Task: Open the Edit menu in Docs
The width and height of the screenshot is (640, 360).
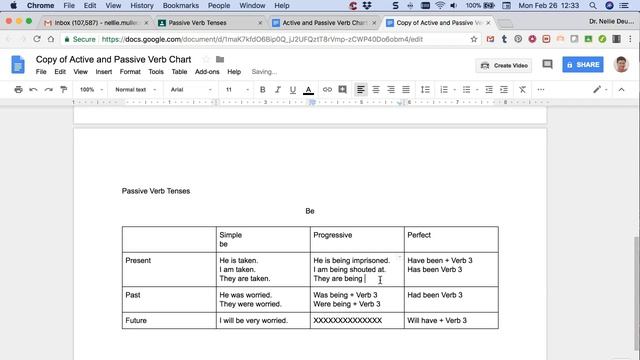Action: click(x=60, y=71)
